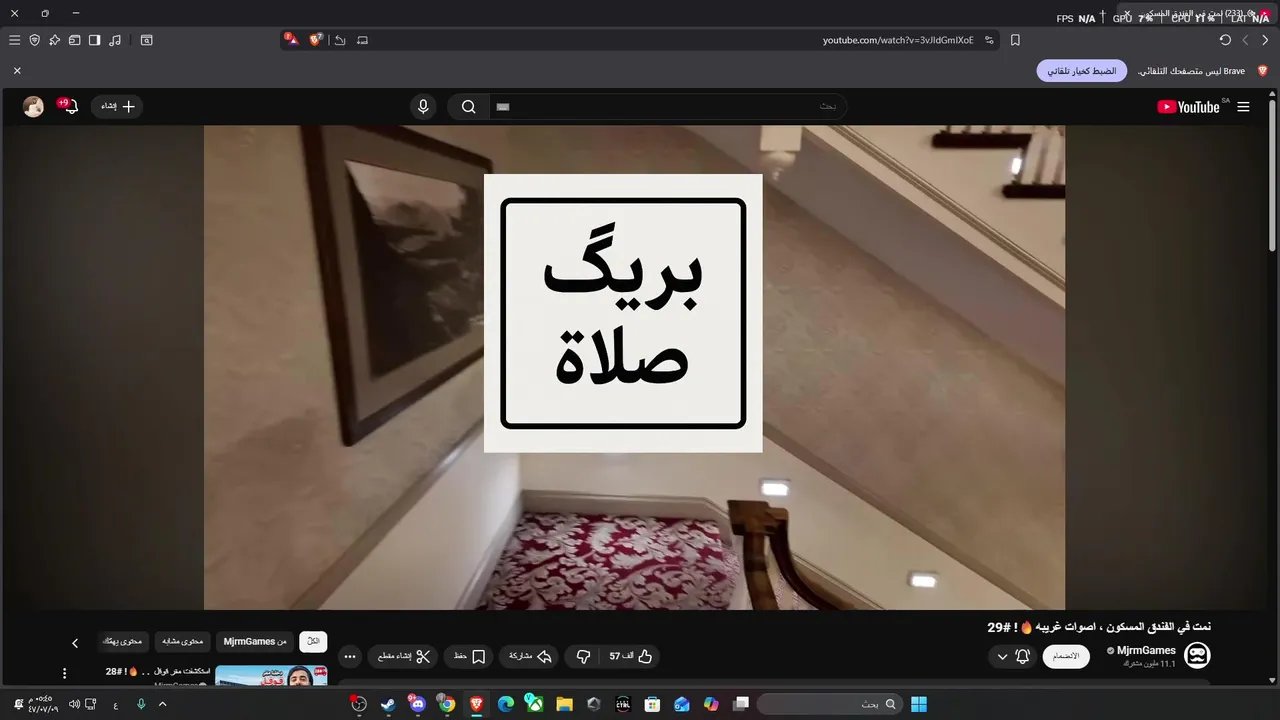Screen dimensions: 1280x720
Task: Open Microsoft Edge on taskbar
Action: [506, 704]
